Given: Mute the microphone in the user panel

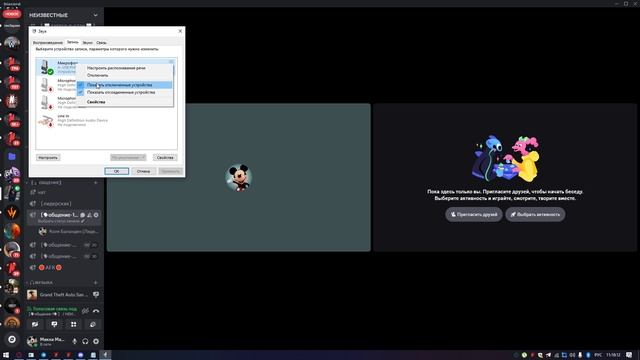Looking at the screenshot, I should 75,341.
